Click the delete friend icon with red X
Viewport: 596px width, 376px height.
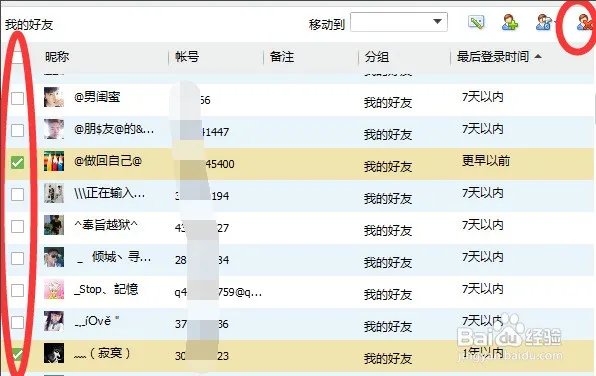[x=585, y=22]
